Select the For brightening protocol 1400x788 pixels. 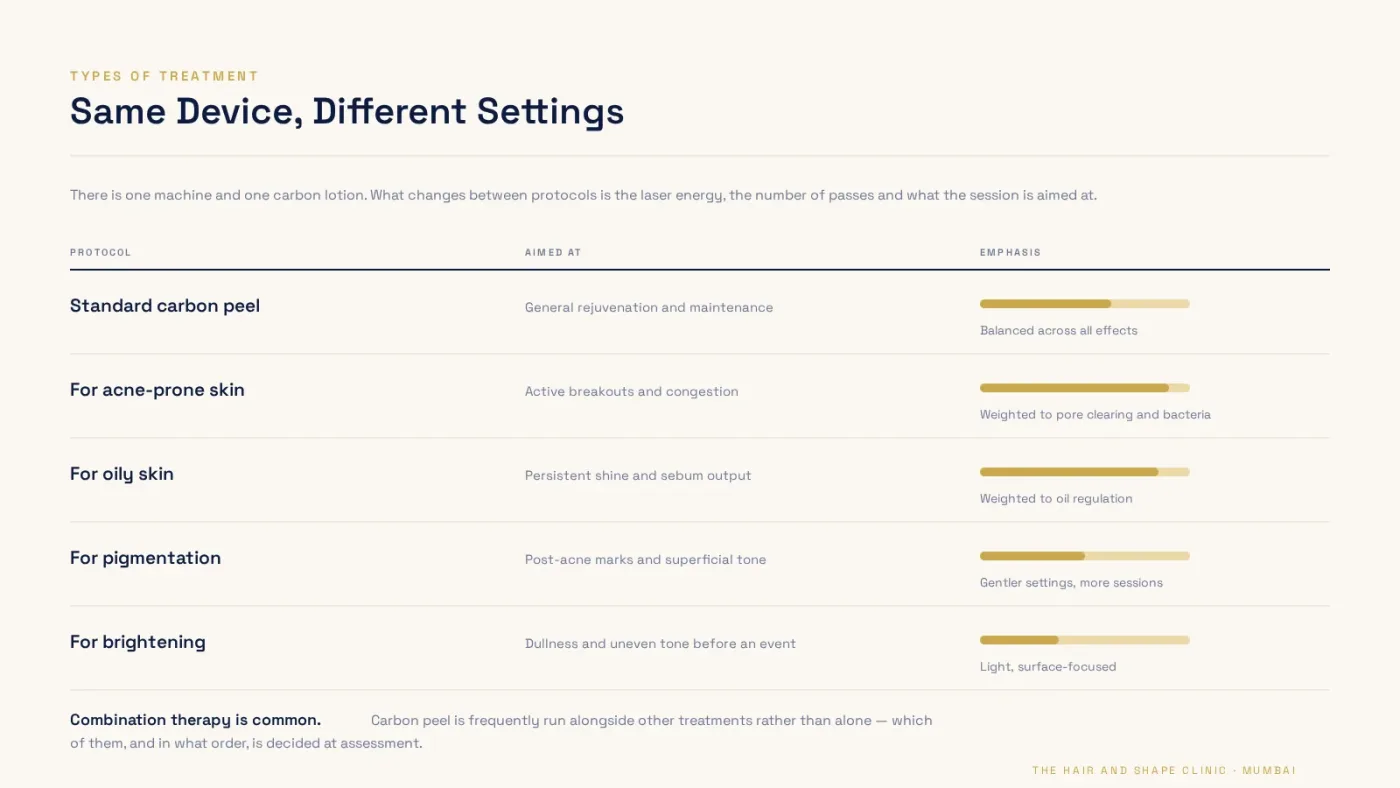coord(138,642)
